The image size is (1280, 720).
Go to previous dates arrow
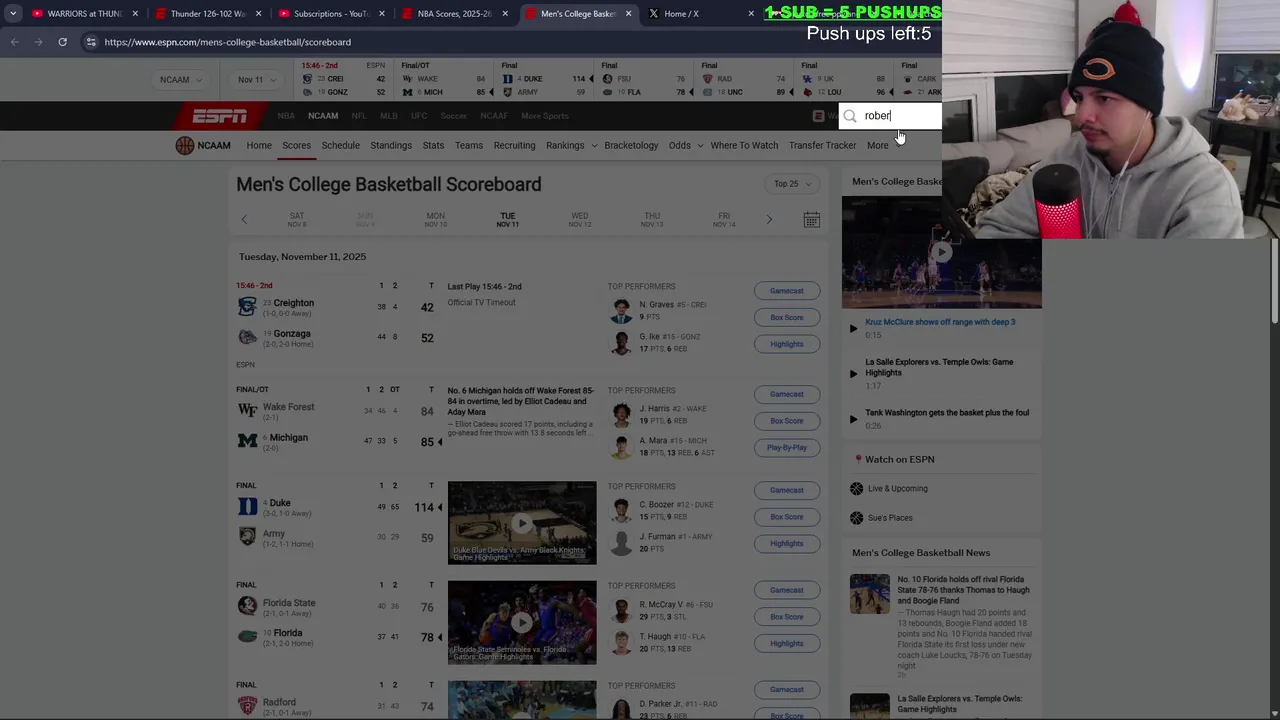pyautogui.click(x=244, y=219)
